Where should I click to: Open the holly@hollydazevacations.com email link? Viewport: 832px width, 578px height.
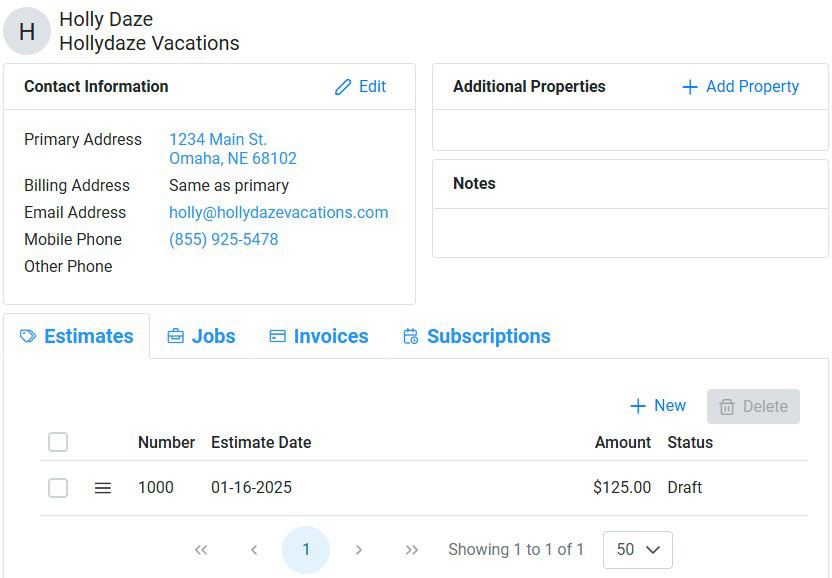[279, 212]
